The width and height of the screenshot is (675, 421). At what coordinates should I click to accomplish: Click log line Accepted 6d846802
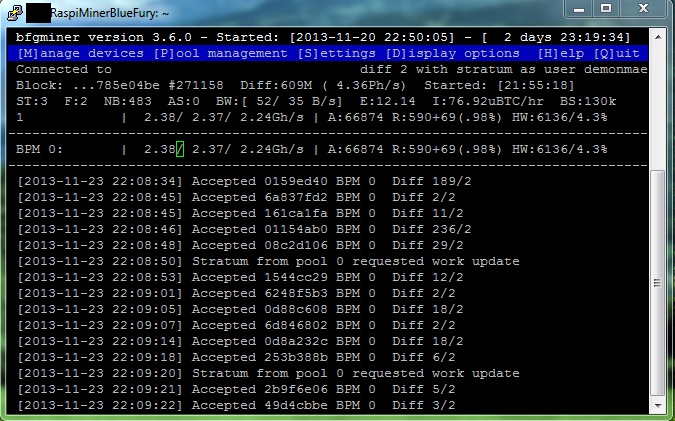236,325
